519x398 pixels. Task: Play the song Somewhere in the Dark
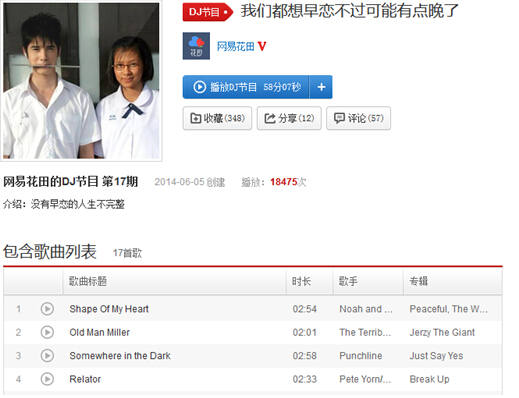[47, 355]
